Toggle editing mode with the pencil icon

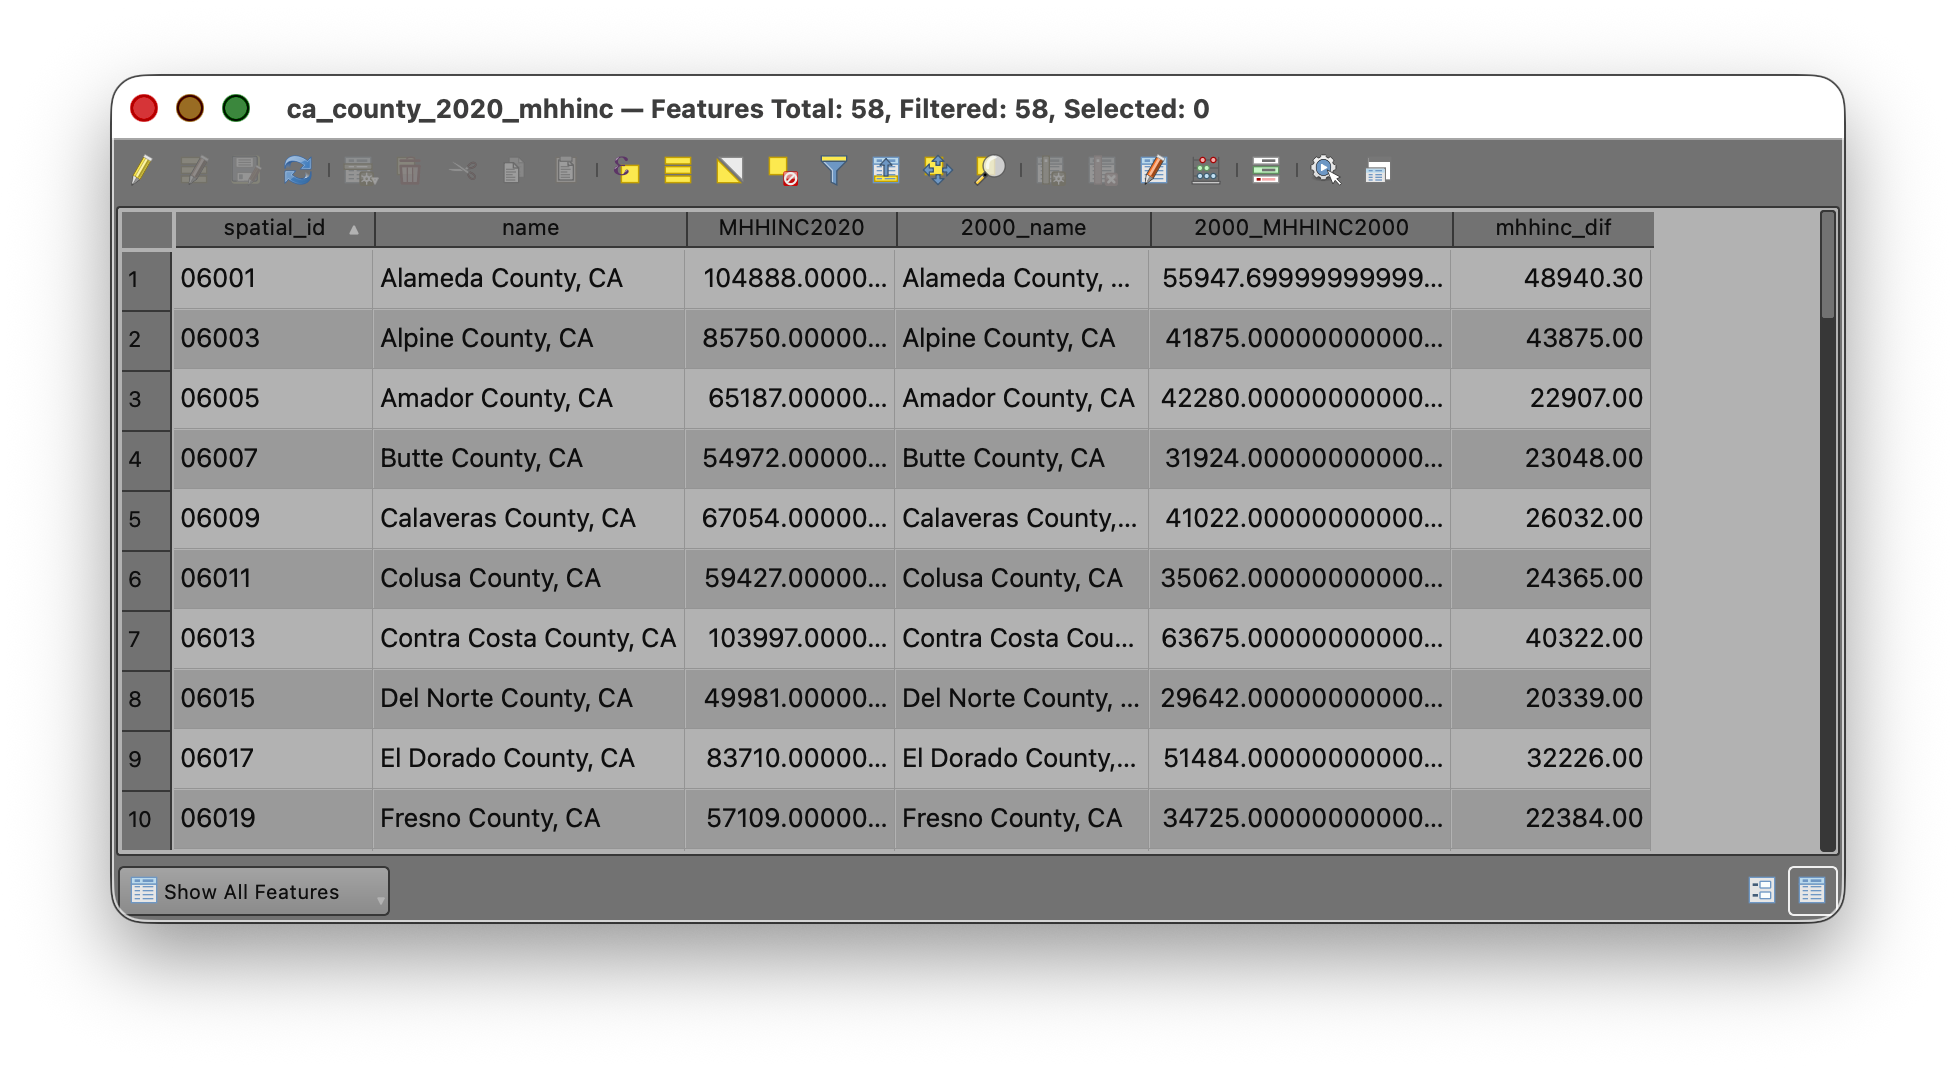pos(142,170)
